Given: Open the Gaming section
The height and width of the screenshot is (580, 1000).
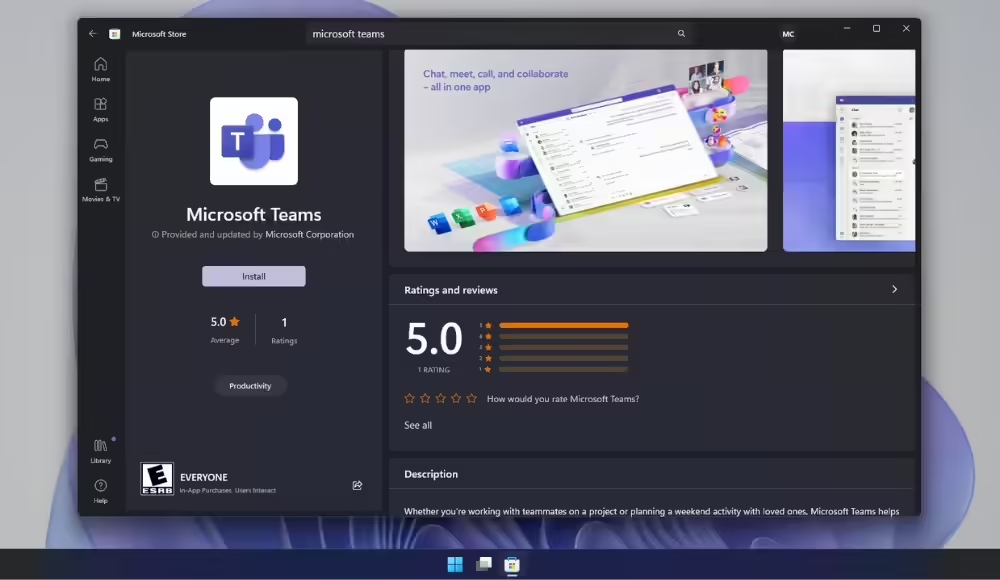Looking at the screenshot, I should (x=100, y=150).
